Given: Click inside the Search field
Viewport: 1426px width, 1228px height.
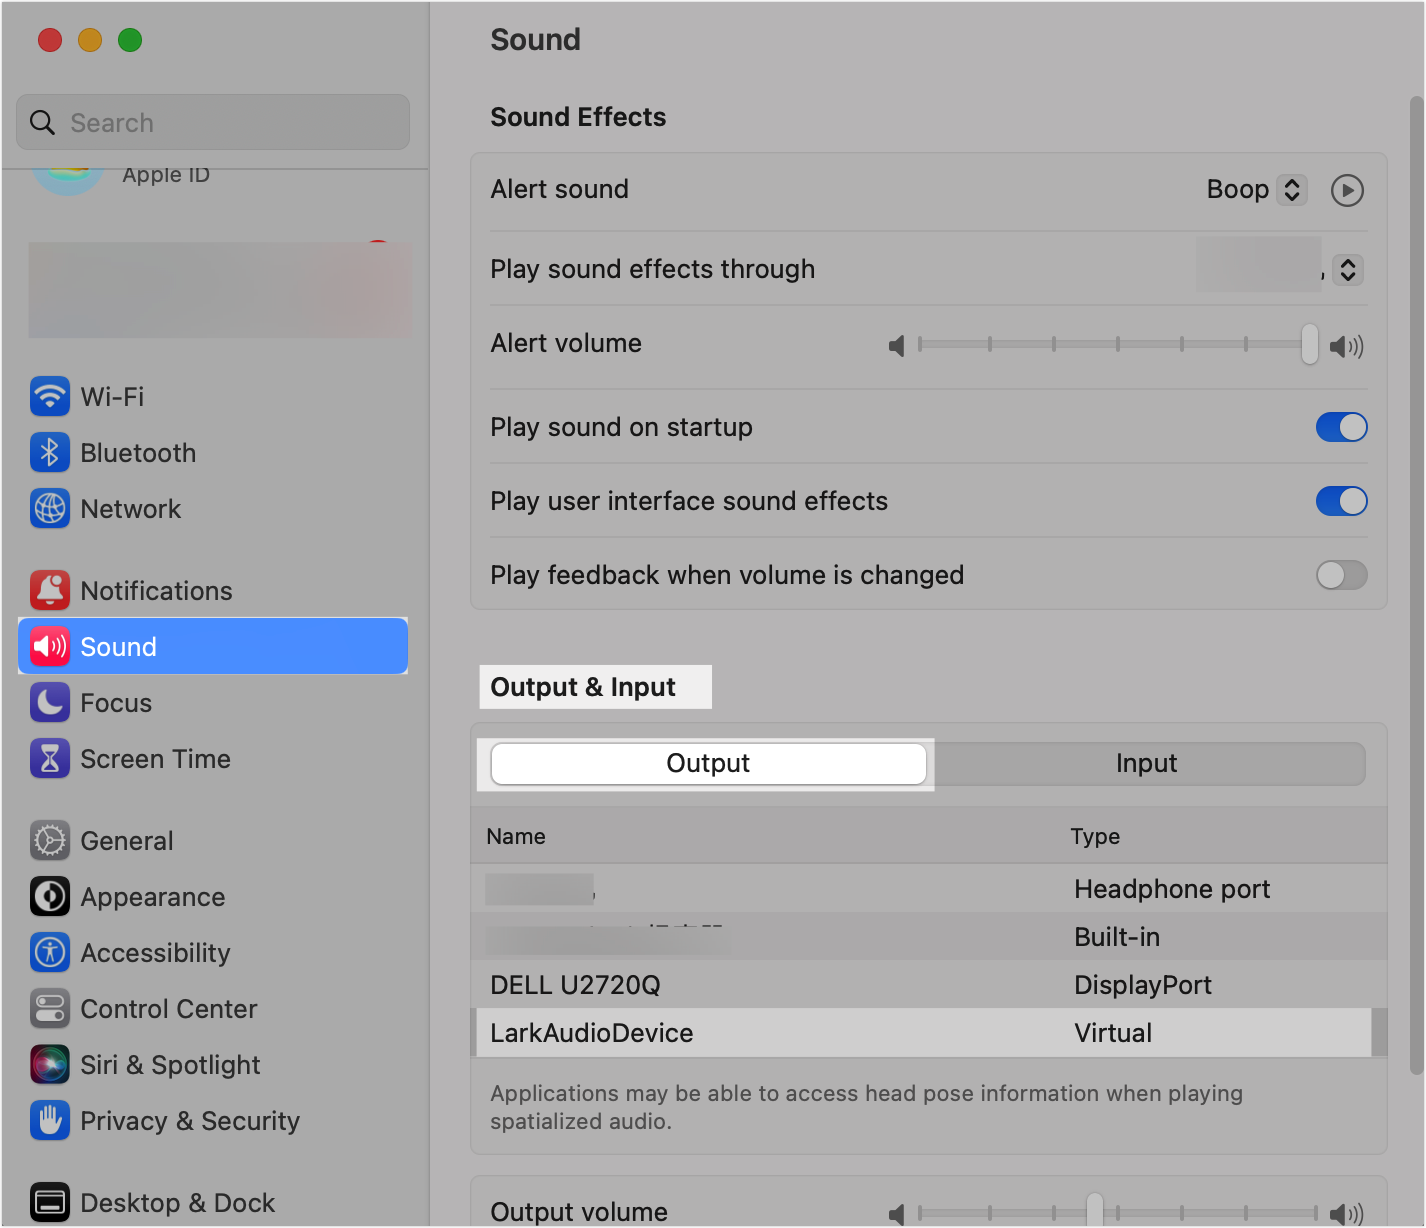Looking at the screenshot, I should coord(213,122).
